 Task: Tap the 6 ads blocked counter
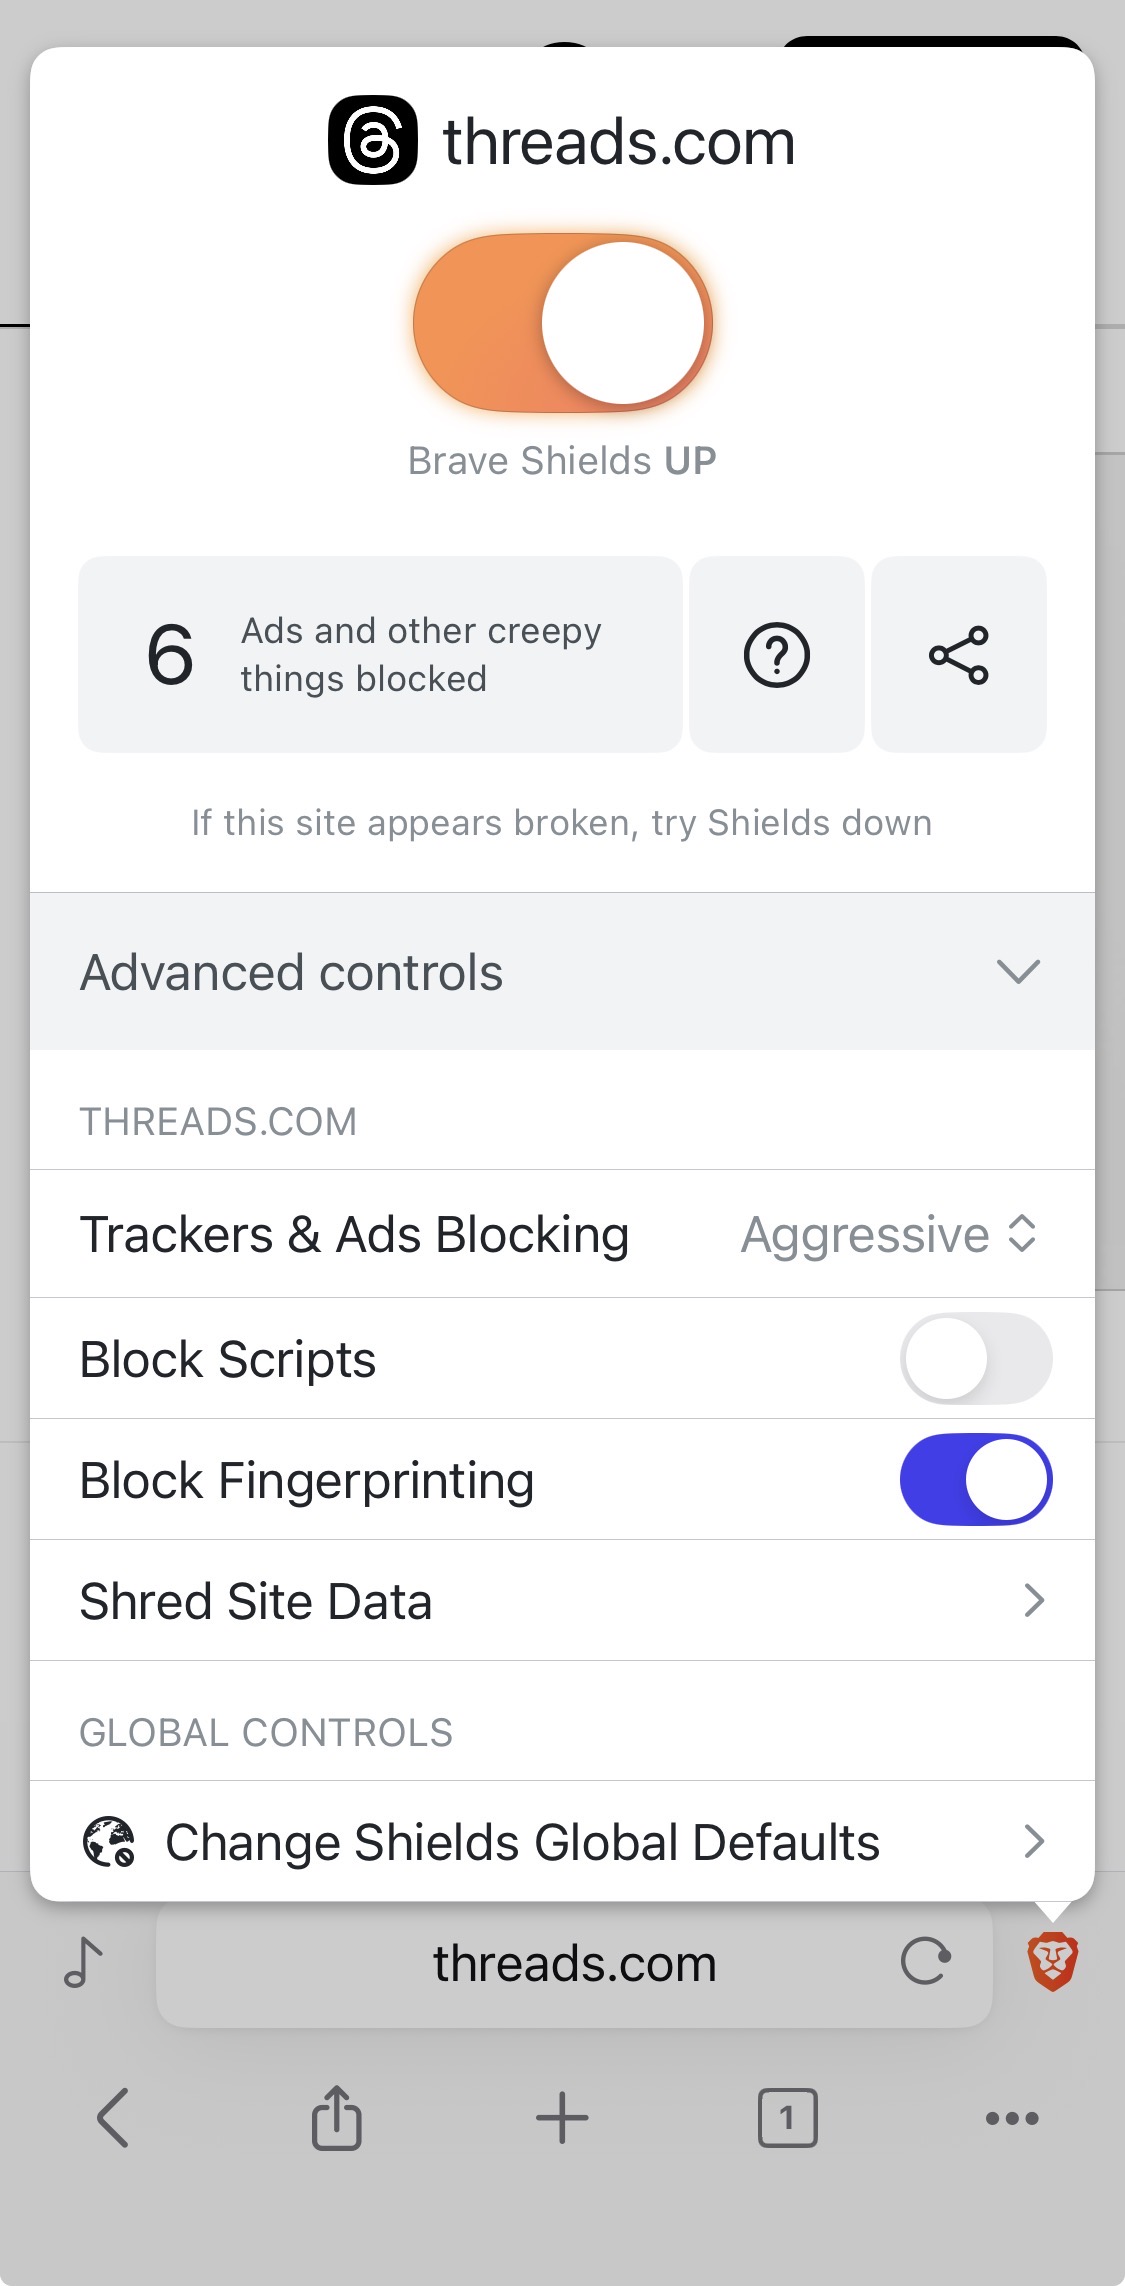click(x=380, y=655)
